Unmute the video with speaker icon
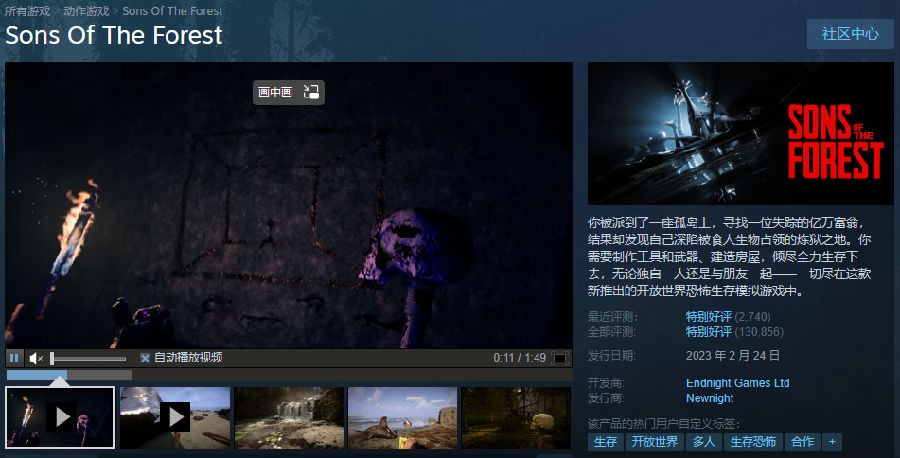The width and height of the screenshot is (900, 458). tap(36, 358)
